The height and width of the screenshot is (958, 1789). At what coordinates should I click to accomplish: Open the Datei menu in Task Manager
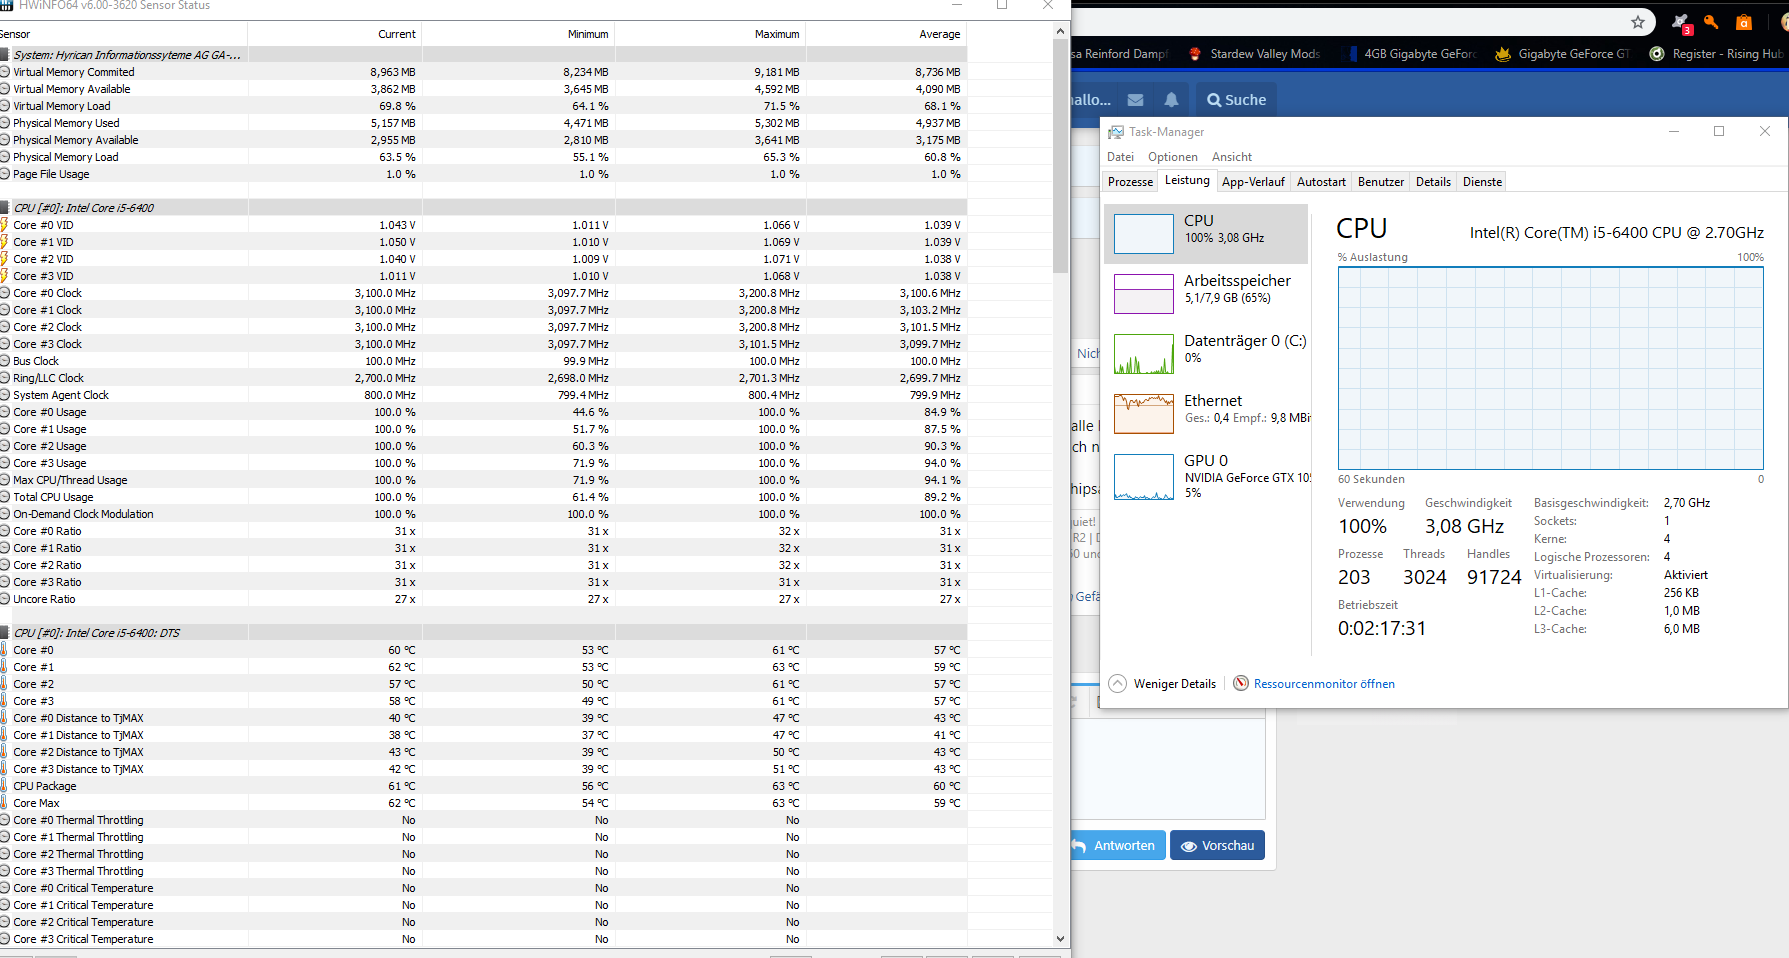click(x=1120, y=157)
